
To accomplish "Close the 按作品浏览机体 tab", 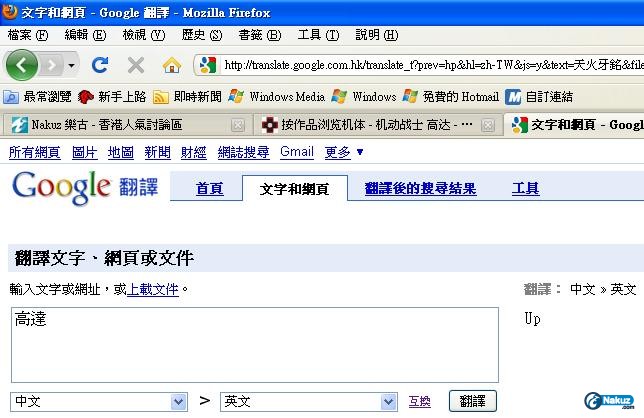I will coord(488,125).
